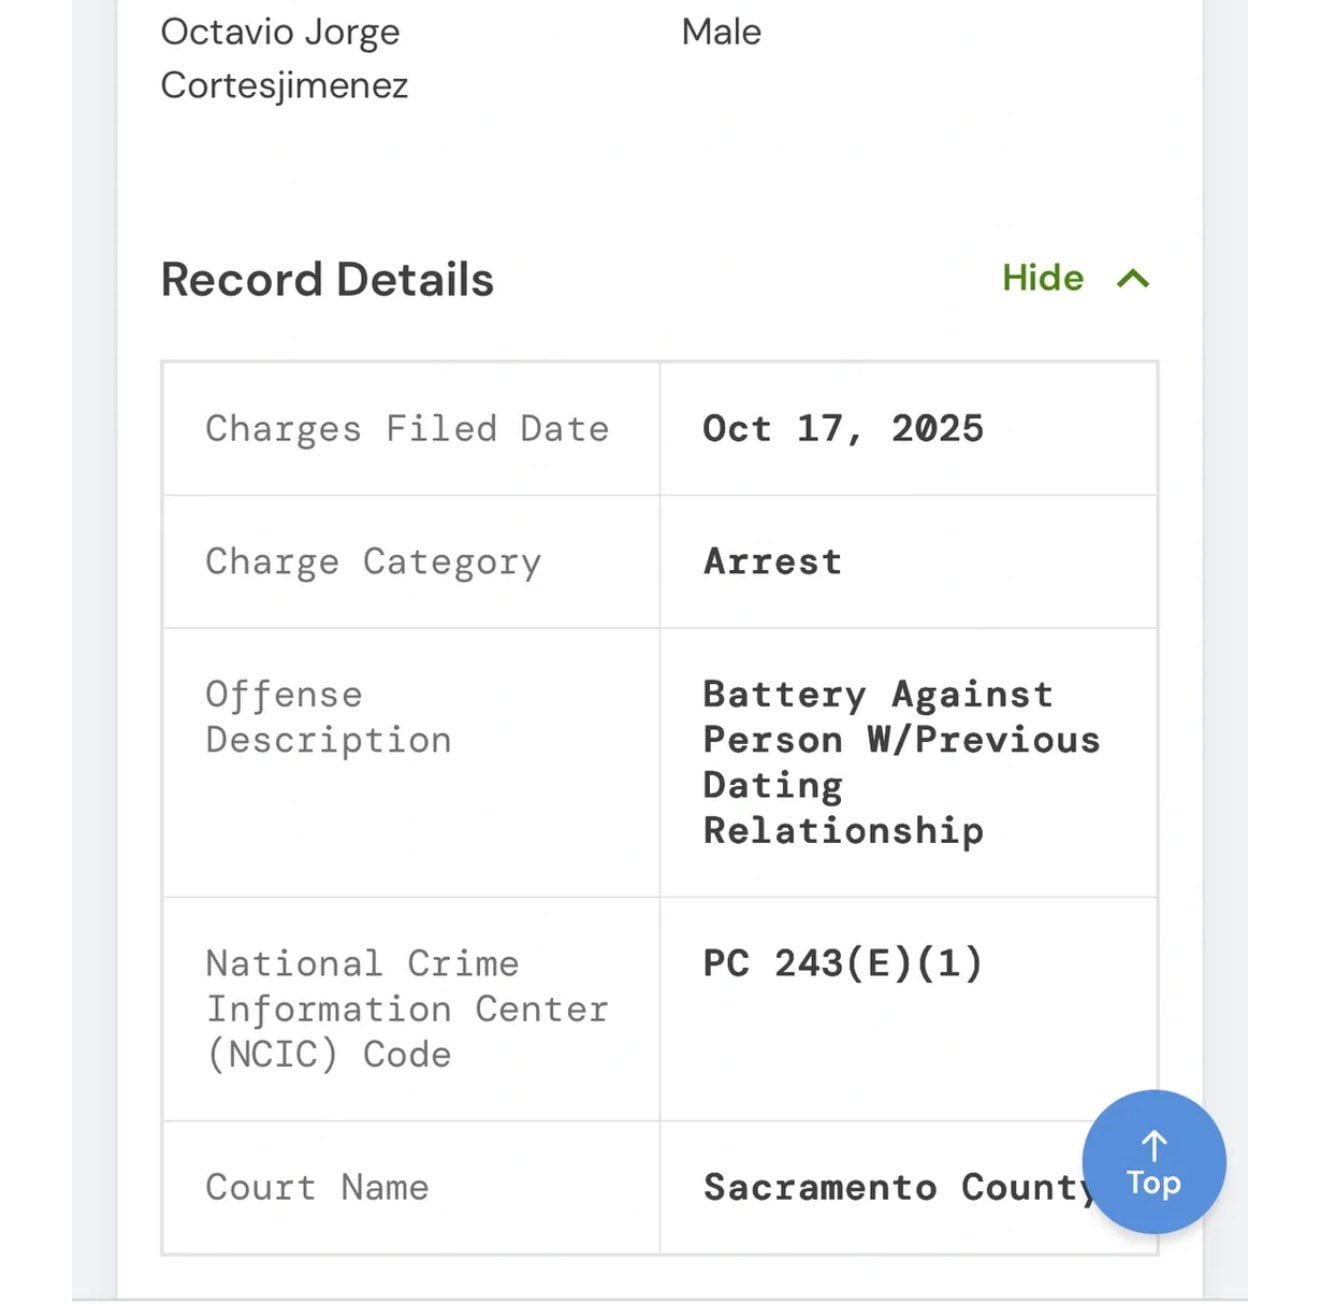Select the PC 243(E)(1) code value
The width and height of the screenshot is (1320, 1304).
click(x=843, y=963)
